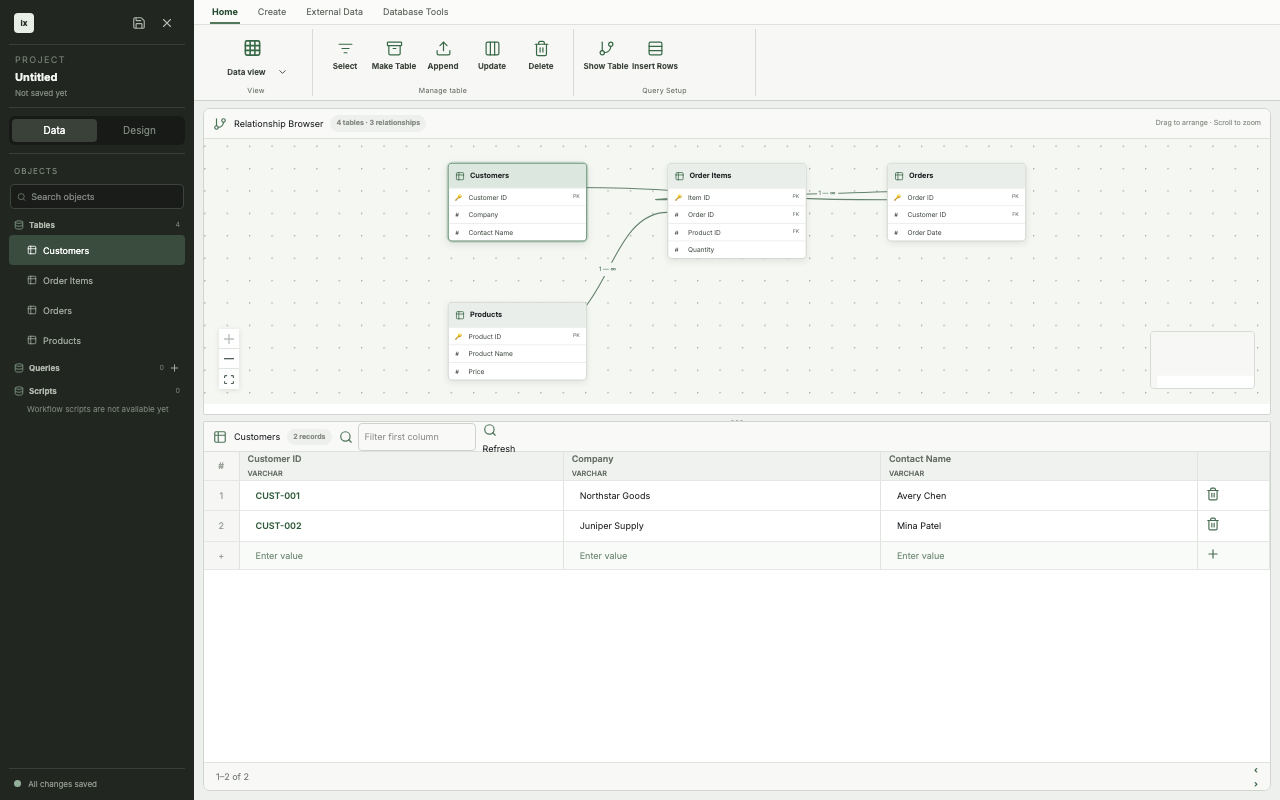Click the Update query tool
Image resolution: width=1280 pixels, height=800 pixels.
pyautogui.click(x=492, y=55)
